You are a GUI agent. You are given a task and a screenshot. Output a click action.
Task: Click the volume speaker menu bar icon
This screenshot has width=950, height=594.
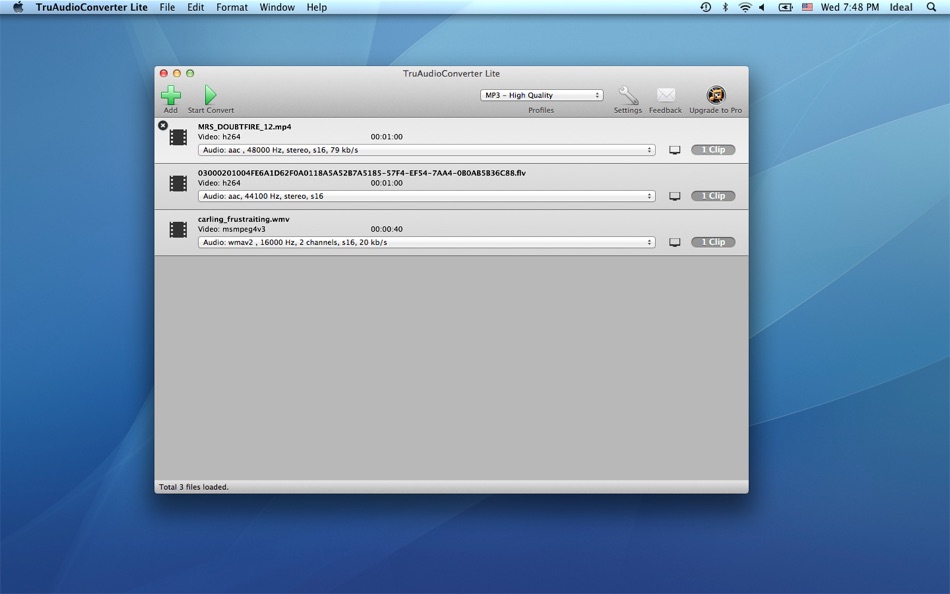762,7
